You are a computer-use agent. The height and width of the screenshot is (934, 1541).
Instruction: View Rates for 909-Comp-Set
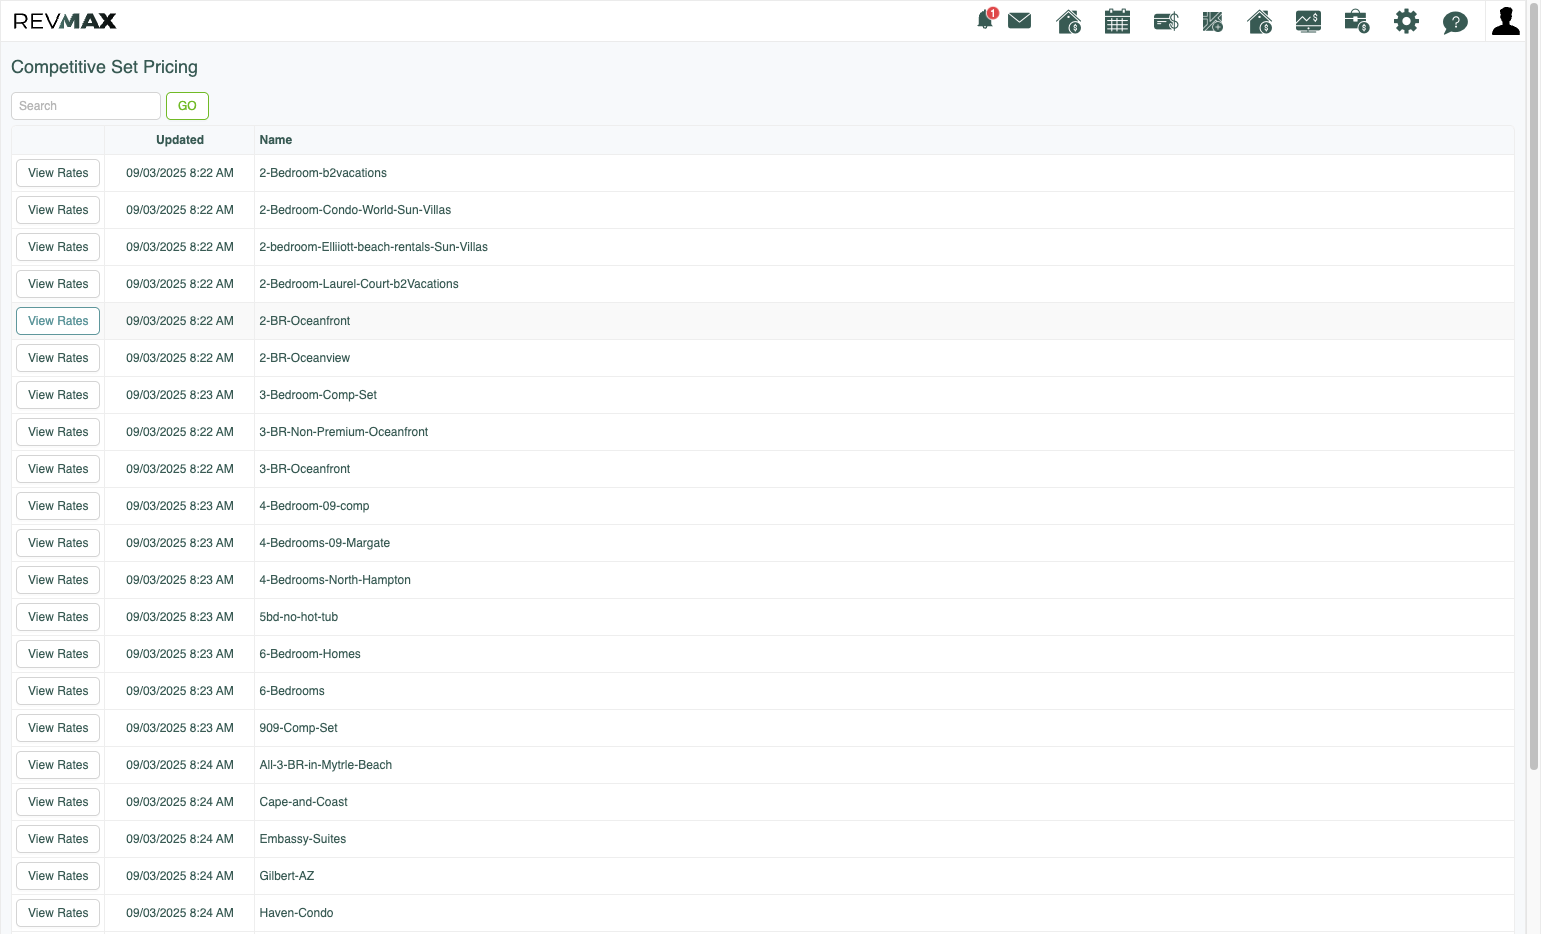tap(58, 728)
